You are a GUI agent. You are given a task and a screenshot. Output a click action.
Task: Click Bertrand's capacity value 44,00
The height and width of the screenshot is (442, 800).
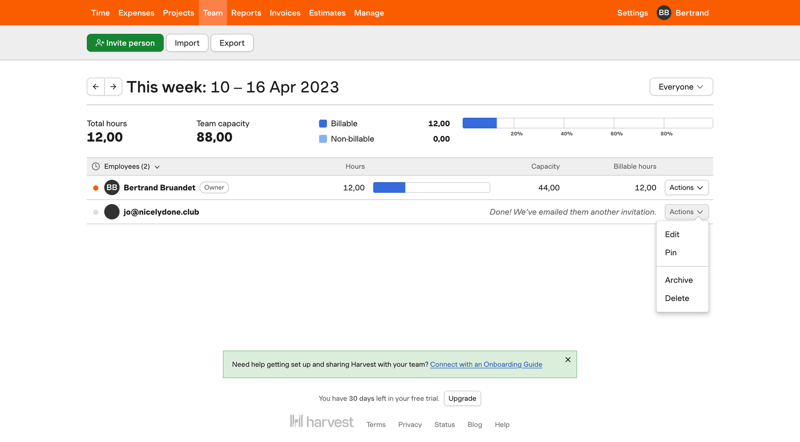tap(548, 188)
